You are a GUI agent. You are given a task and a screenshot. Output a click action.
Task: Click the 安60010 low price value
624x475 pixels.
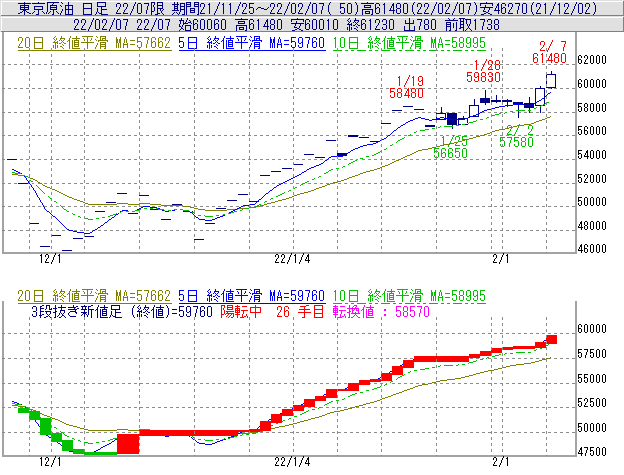[x=315, y=25]
